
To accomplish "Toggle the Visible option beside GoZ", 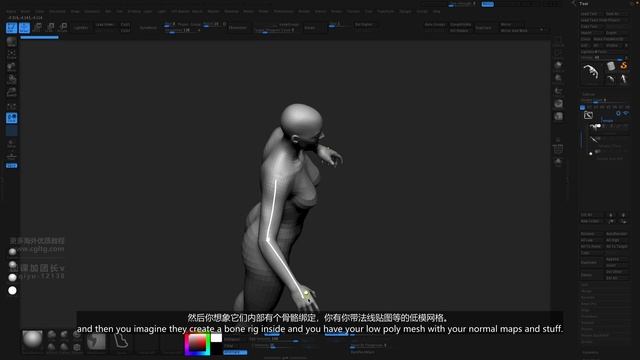I will (614, 45).
